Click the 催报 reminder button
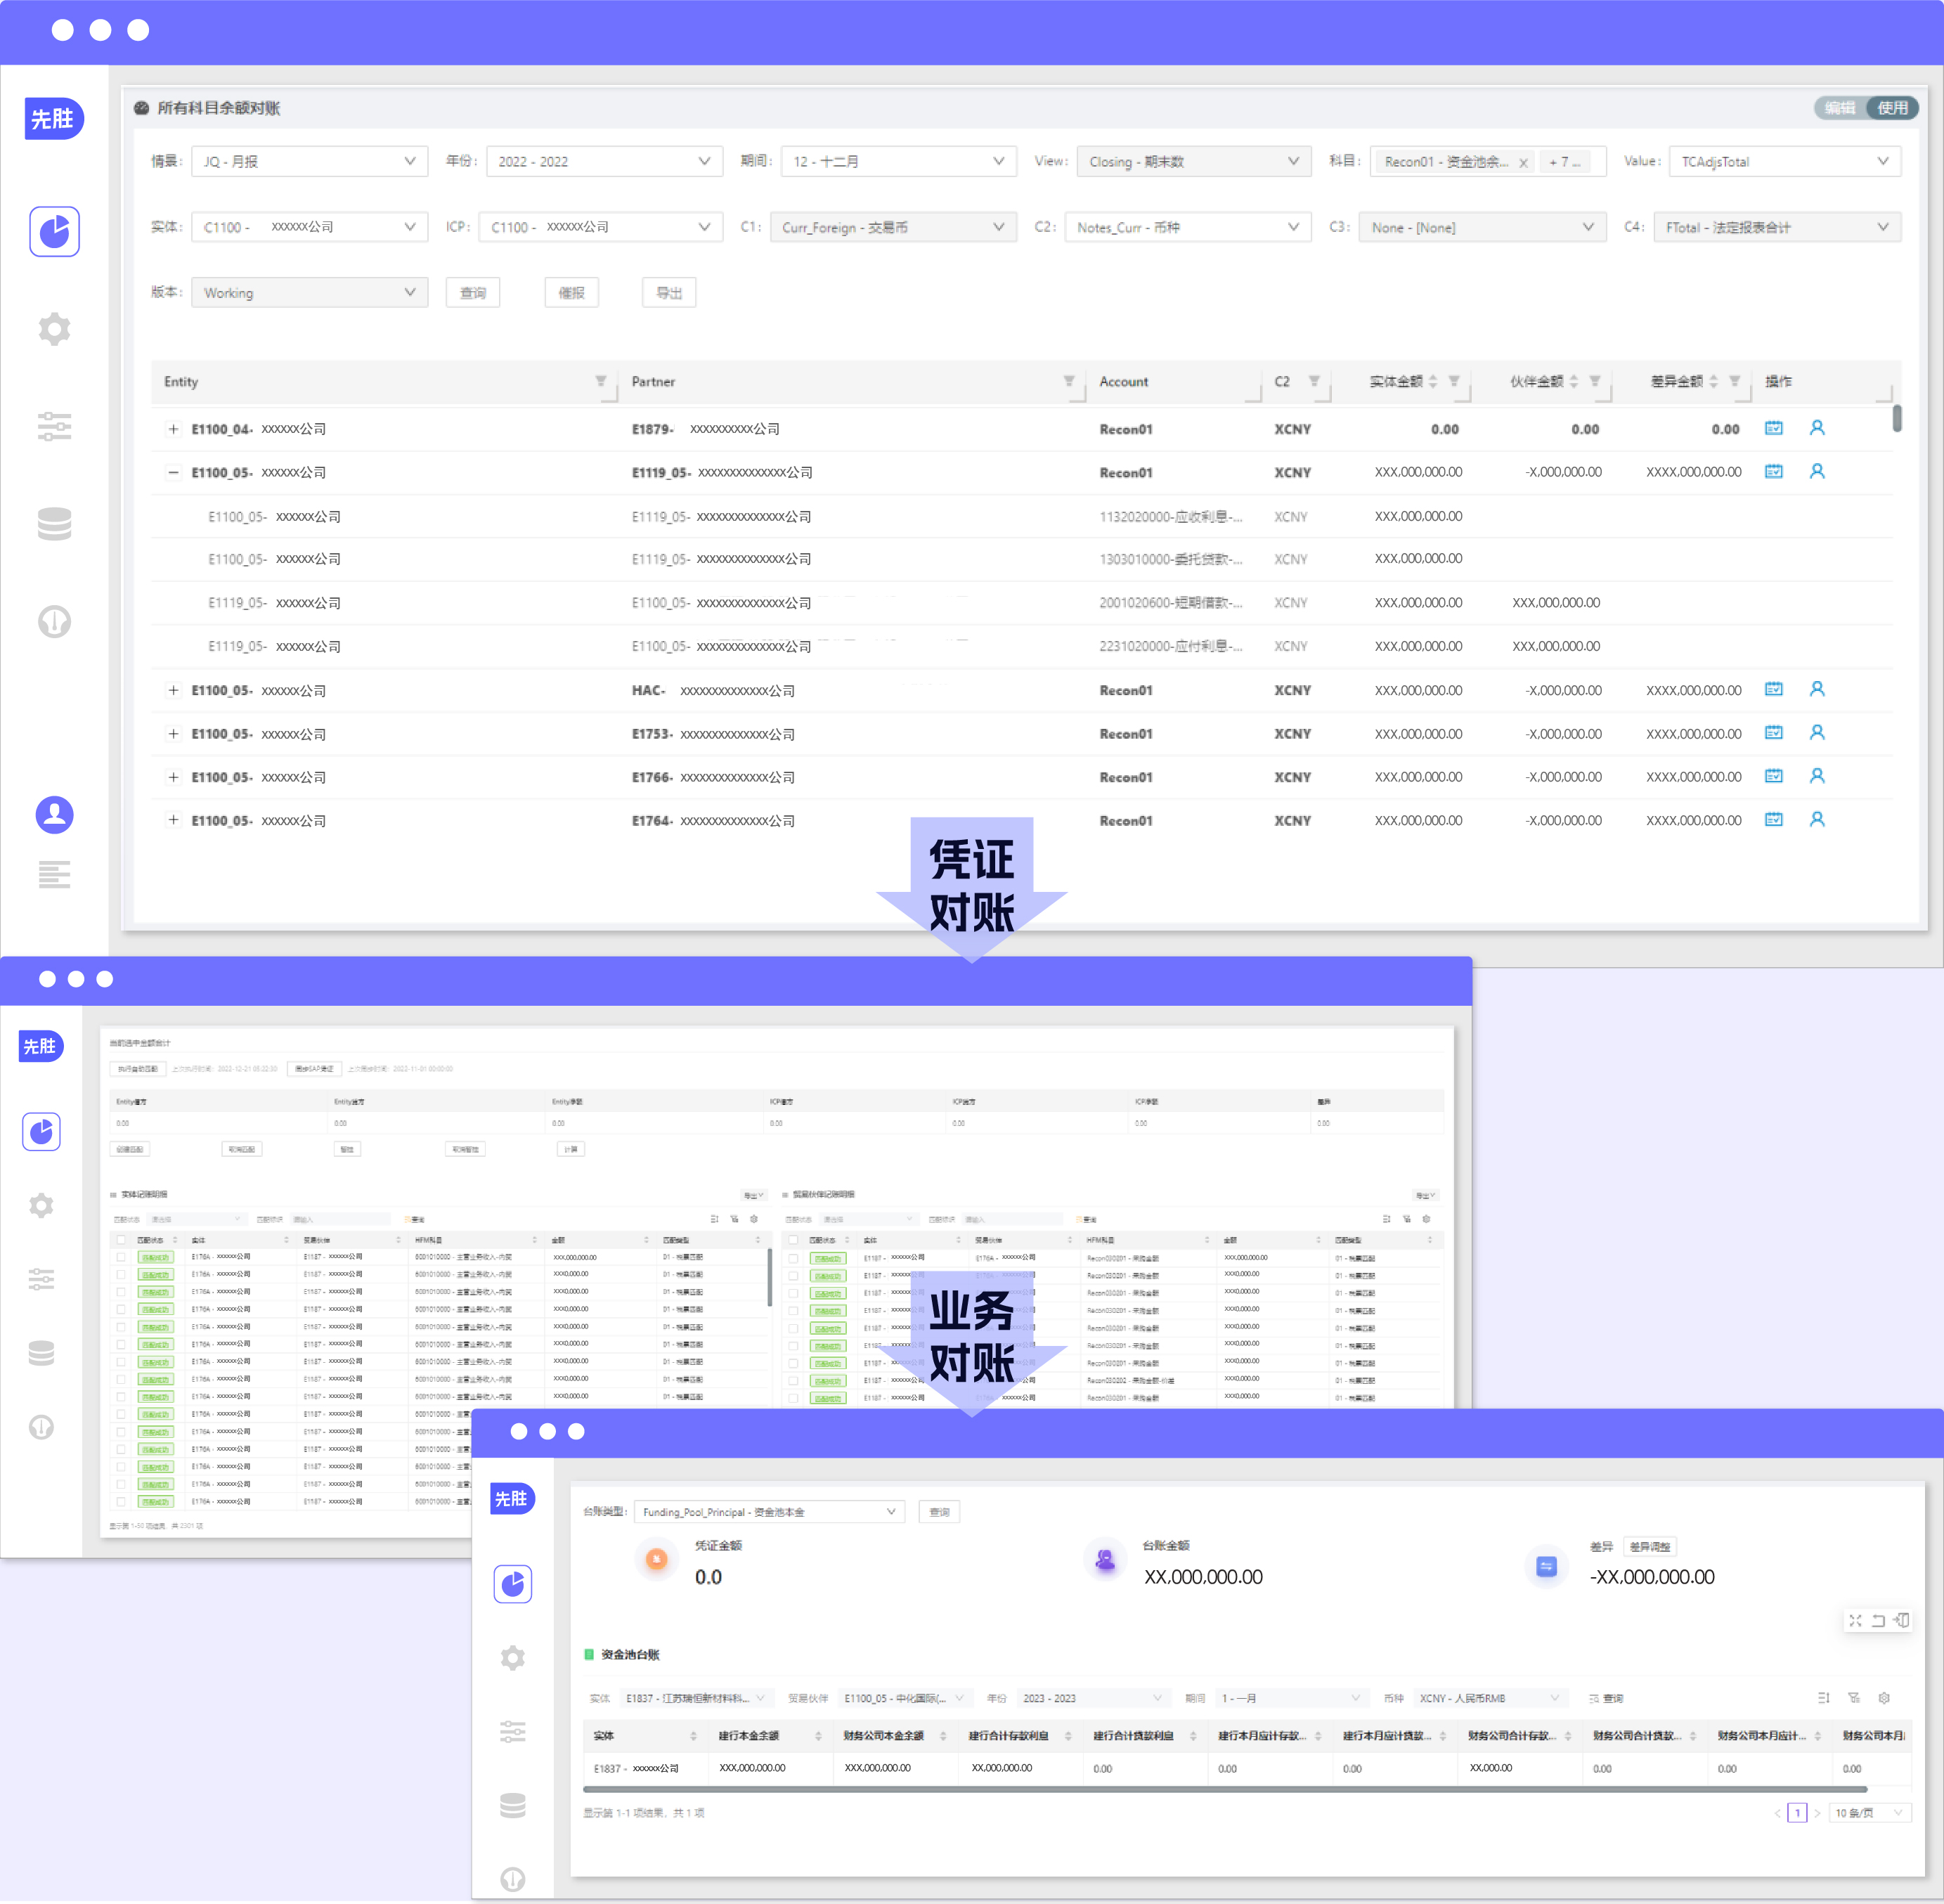Screen dimensions: 1944x1904 (x=571, y=293)
